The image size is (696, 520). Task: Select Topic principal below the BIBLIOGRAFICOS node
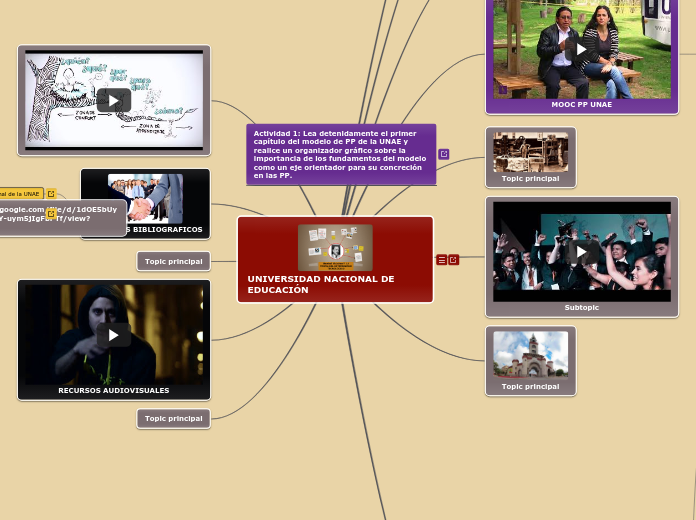173,262
